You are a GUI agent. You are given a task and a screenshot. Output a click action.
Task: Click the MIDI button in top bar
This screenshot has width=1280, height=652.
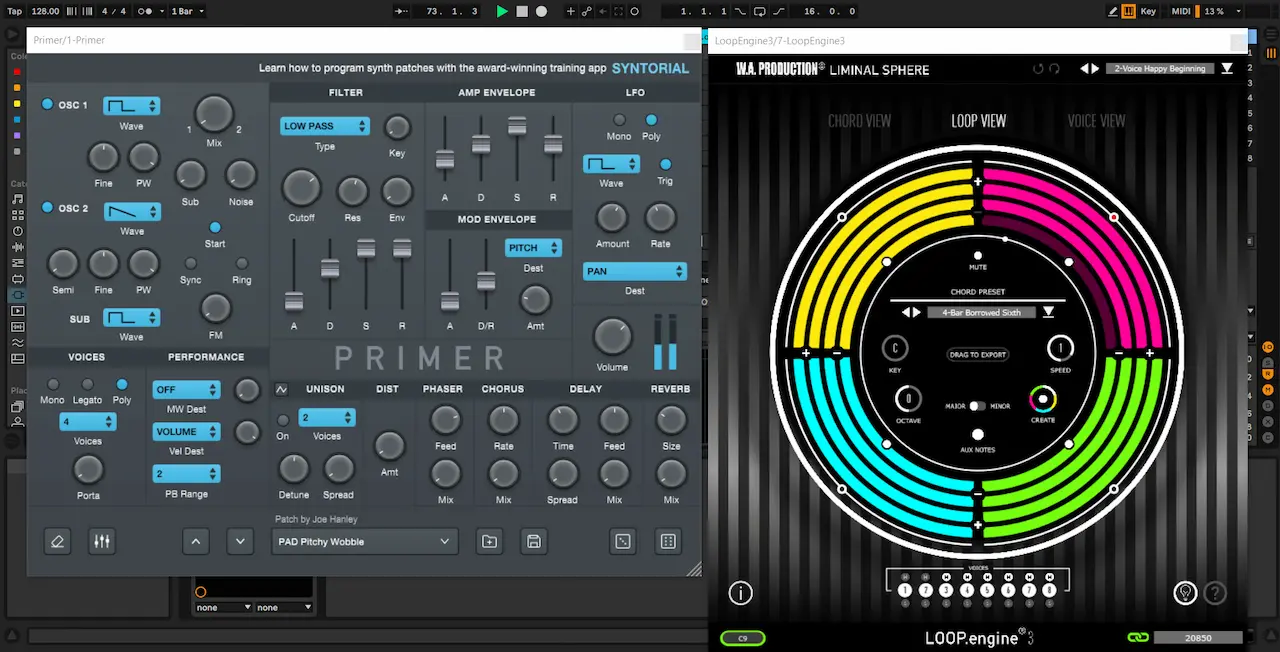tap(1181, 11)
